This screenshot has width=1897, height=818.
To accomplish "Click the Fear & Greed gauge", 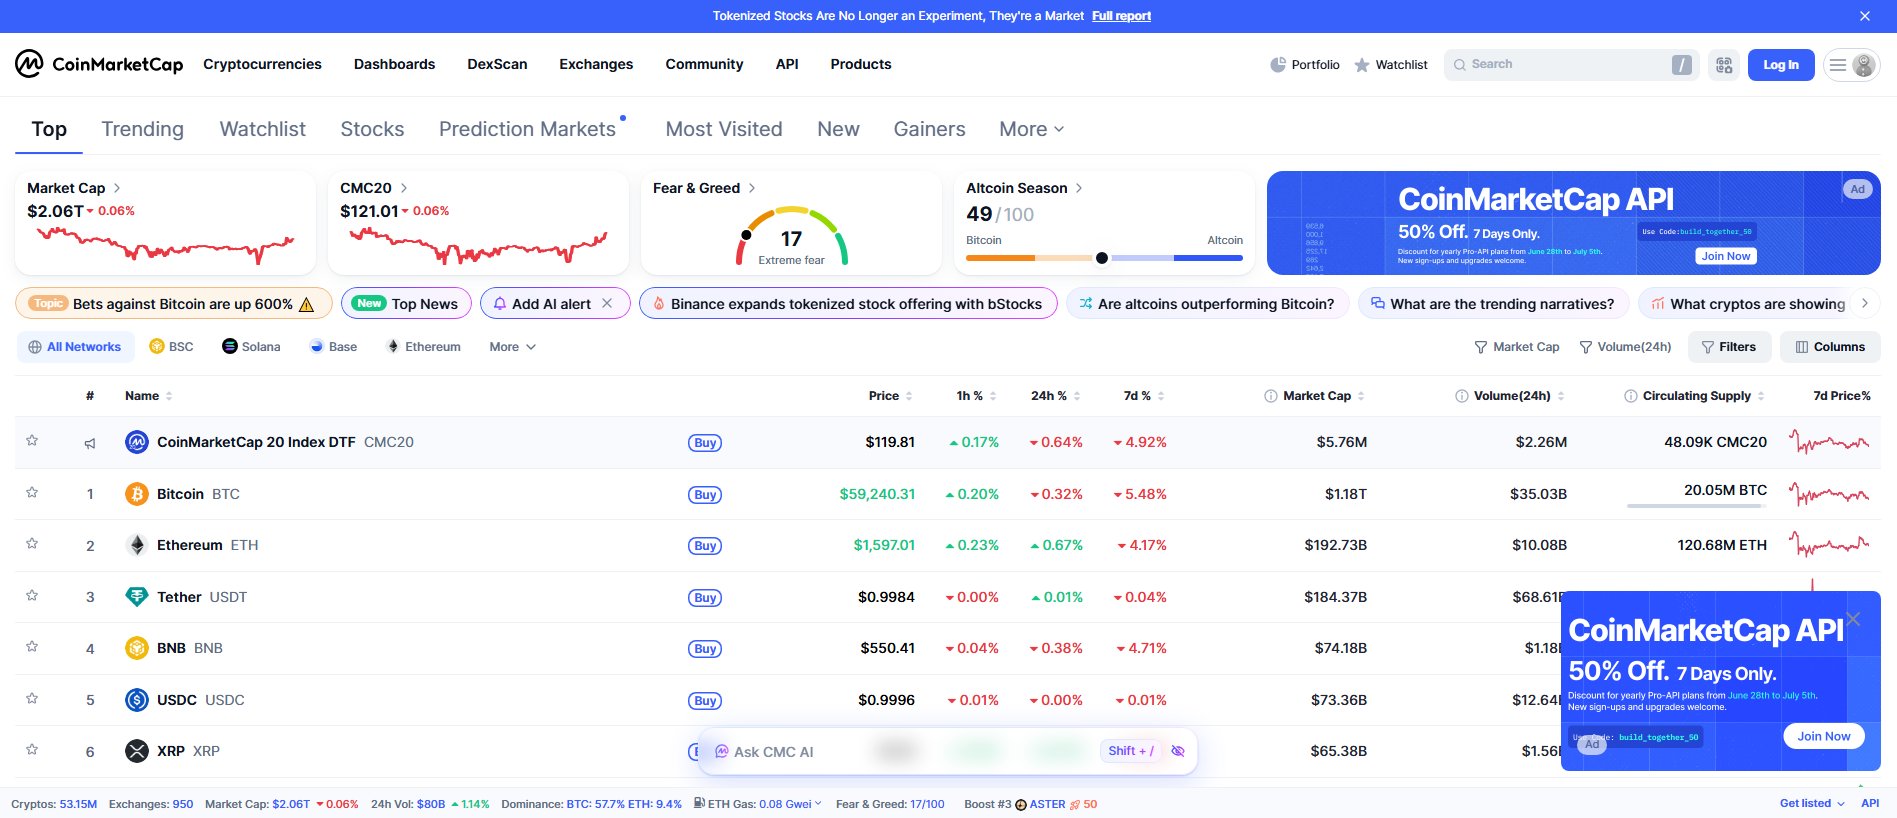I will pyautogui.click(x=792, y=237).
